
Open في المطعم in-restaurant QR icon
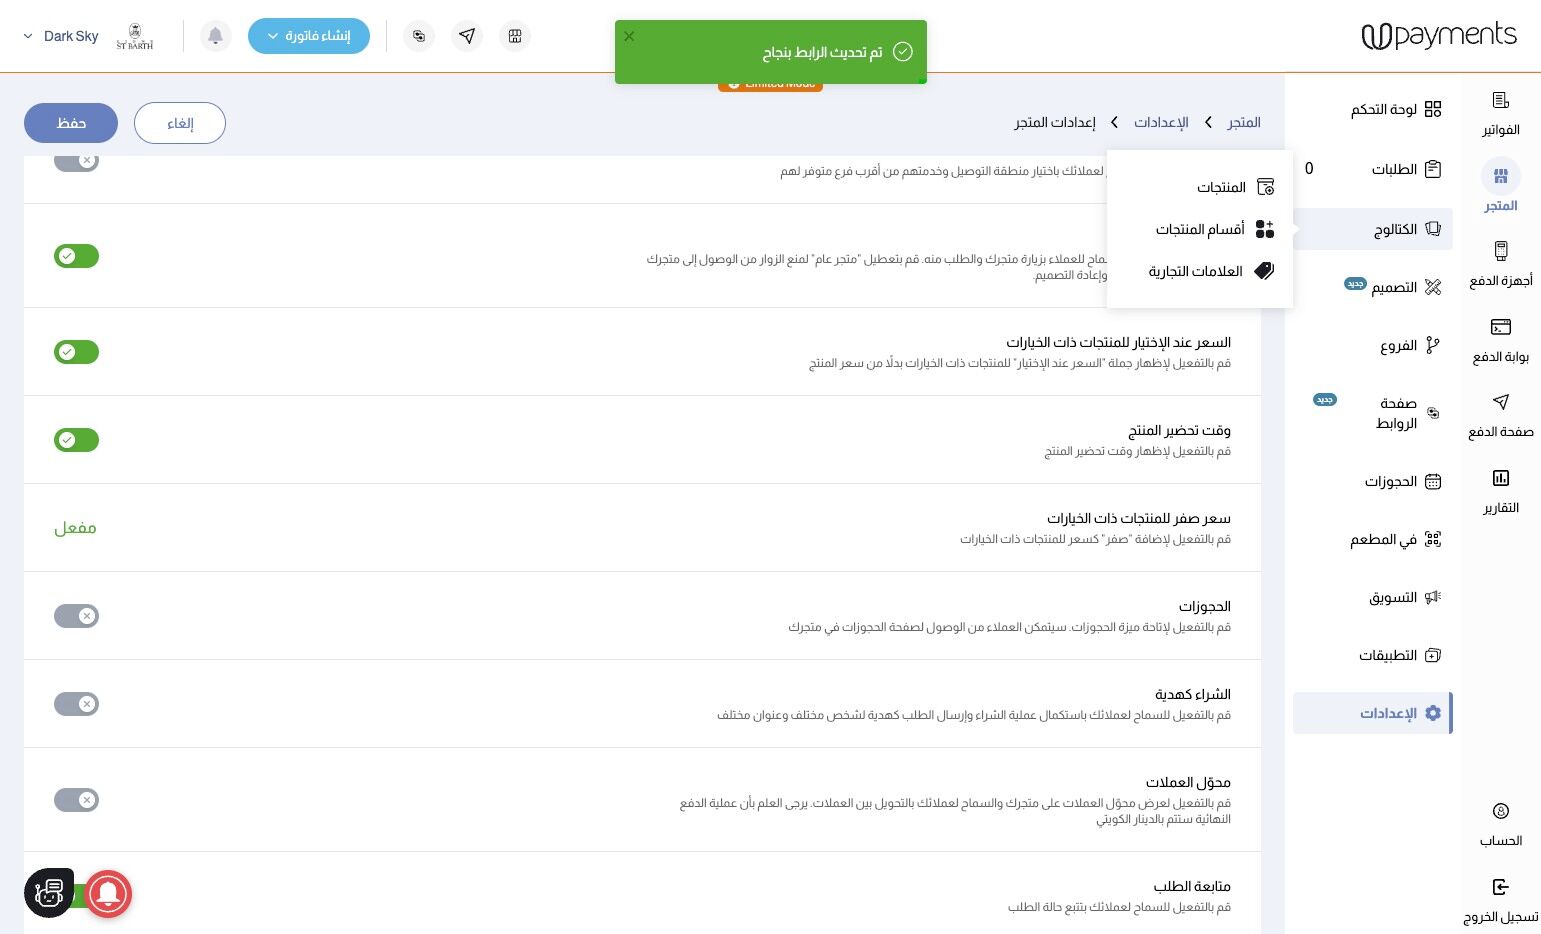(1433, 539)
